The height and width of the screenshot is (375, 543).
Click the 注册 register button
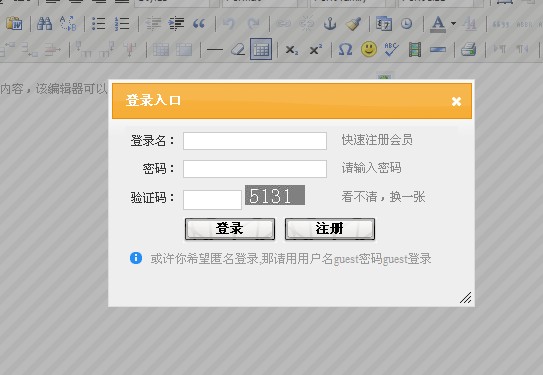tap(330, 229)
